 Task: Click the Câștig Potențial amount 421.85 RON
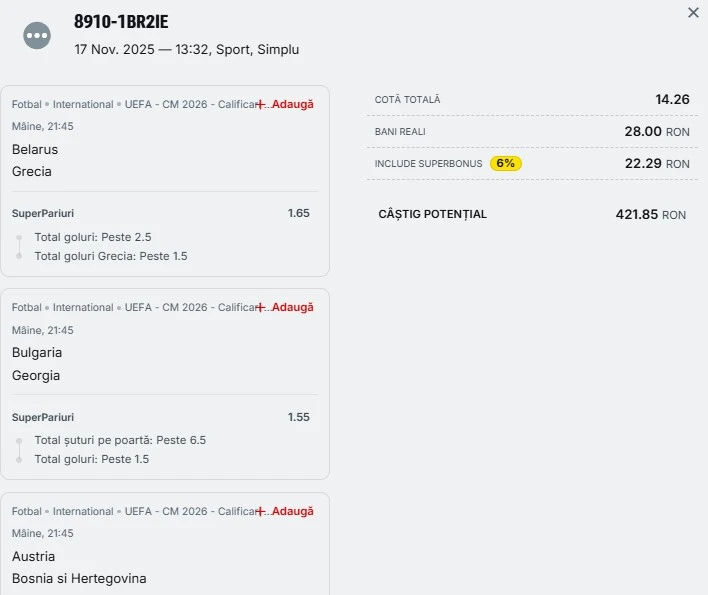click(650, 214)
